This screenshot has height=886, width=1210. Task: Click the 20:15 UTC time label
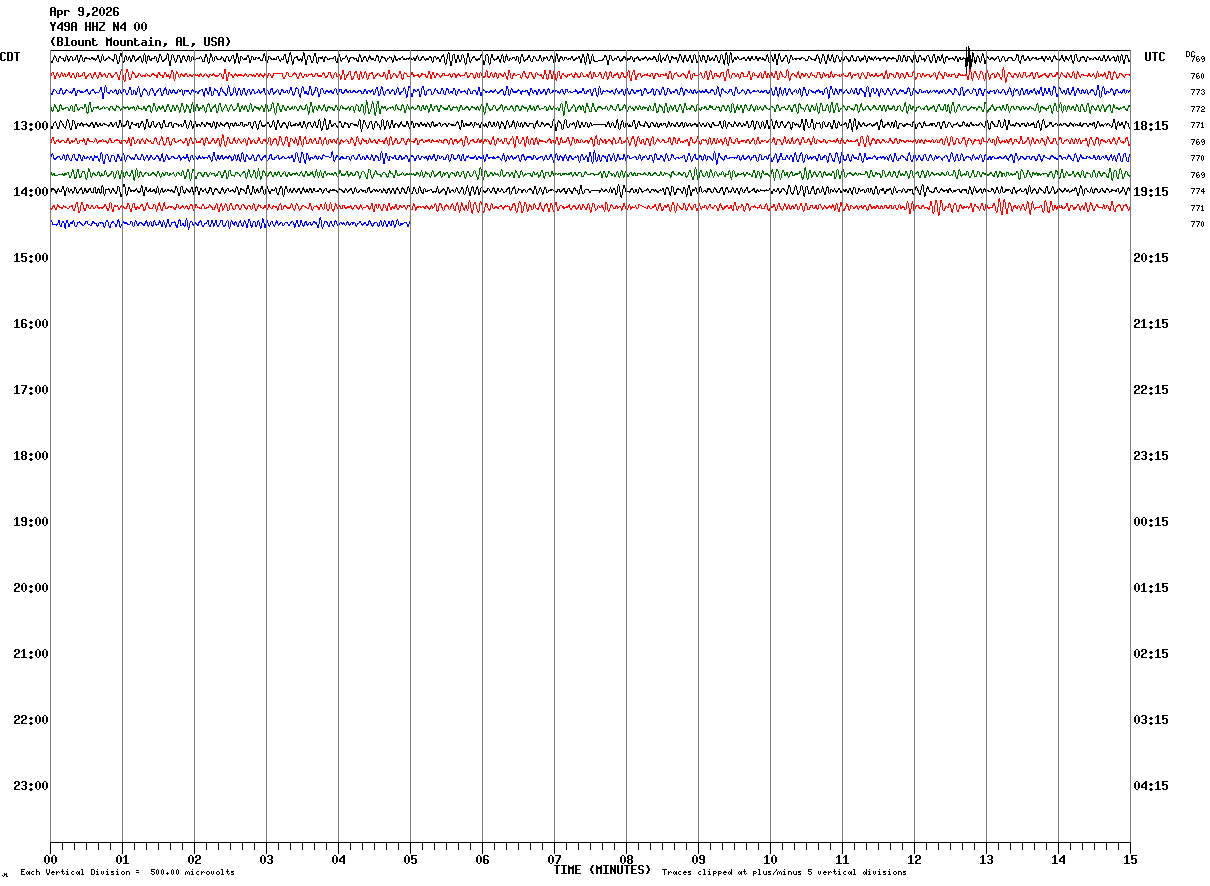pyautogui.click(x=1151, y=258)
